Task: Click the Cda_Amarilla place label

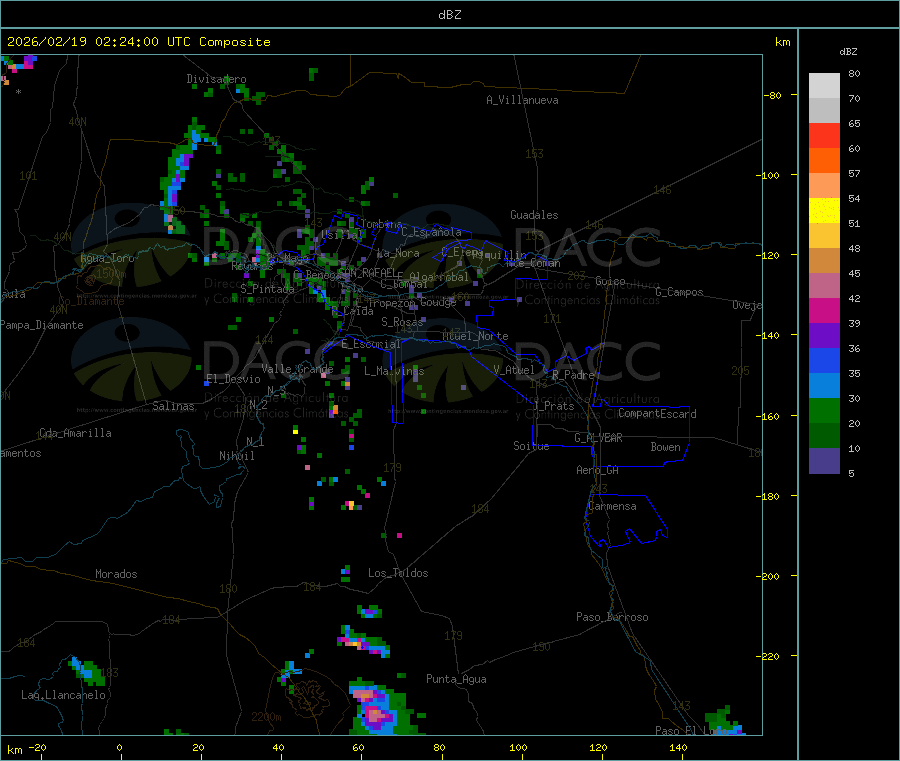Action: [x=75, y=433]
